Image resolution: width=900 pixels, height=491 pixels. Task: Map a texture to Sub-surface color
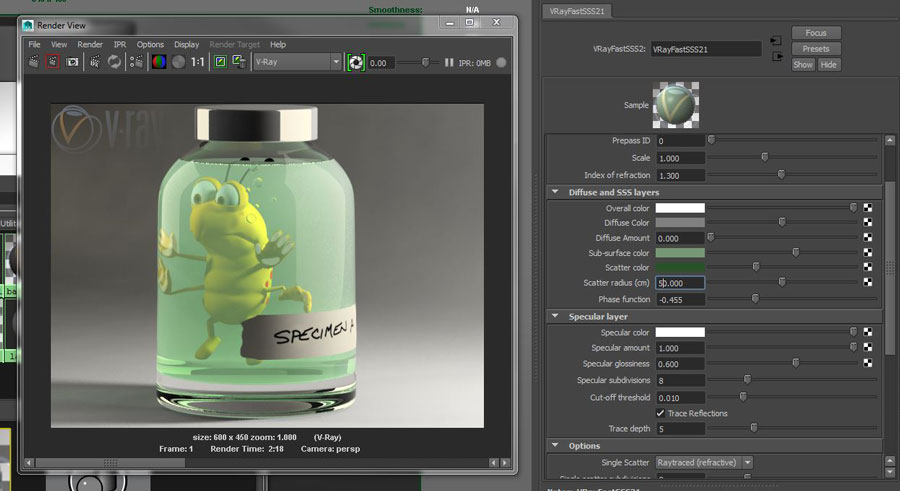(x=867, y=253)
